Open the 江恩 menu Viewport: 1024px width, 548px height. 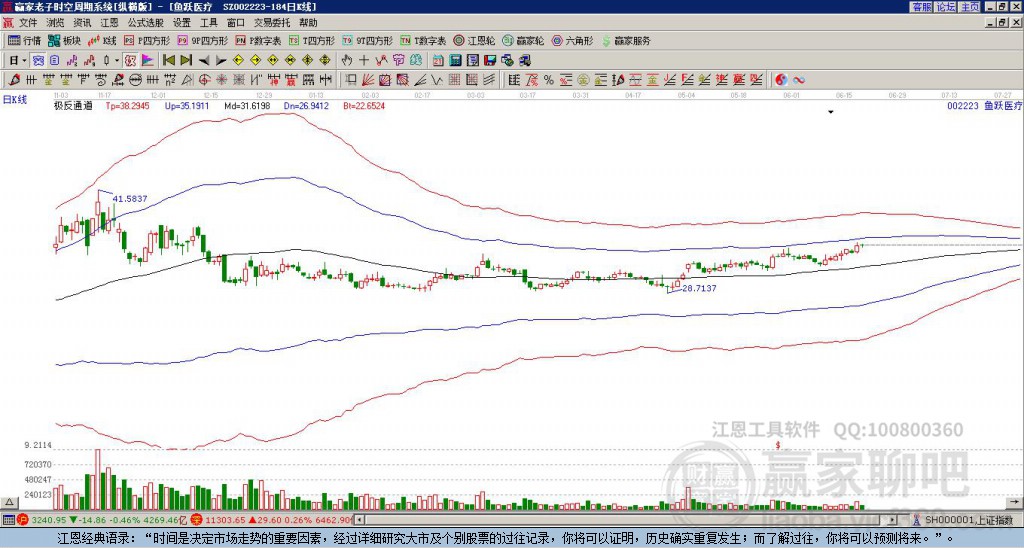tap(109, 23)
